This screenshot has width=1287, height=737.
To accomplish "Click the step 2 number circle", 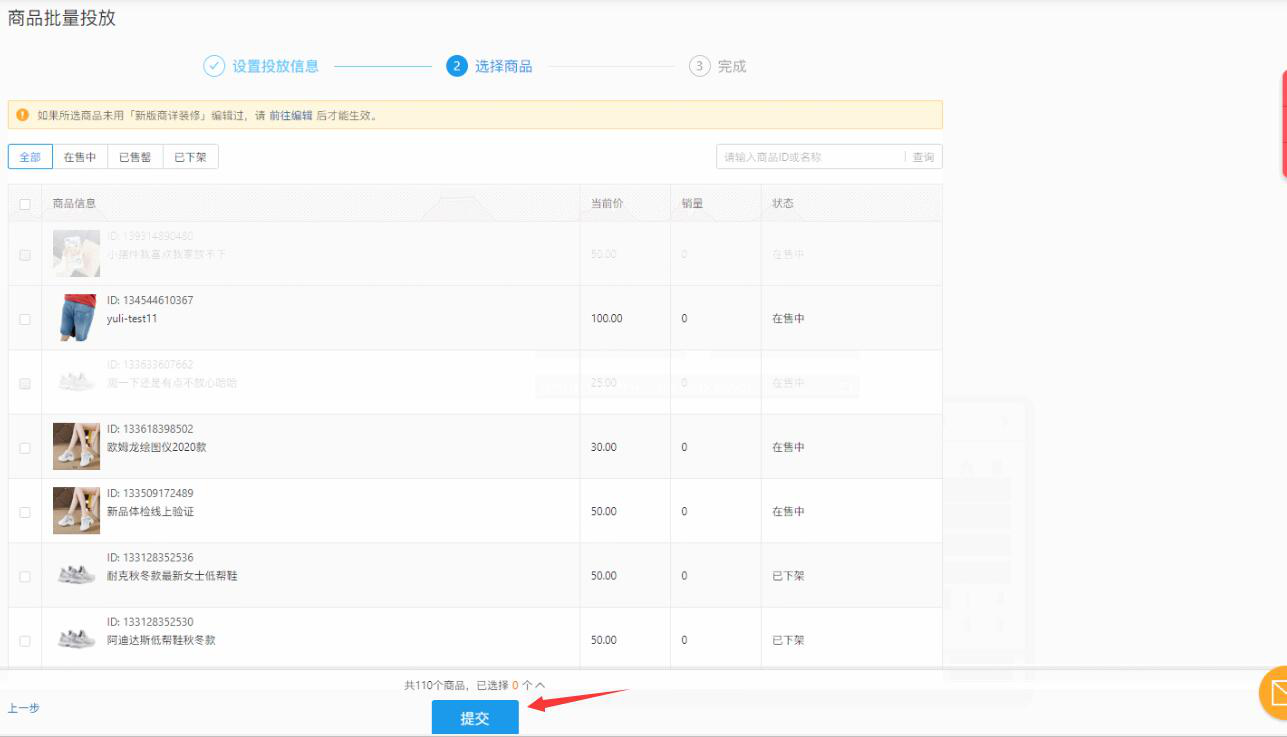I will click(457, 66).
